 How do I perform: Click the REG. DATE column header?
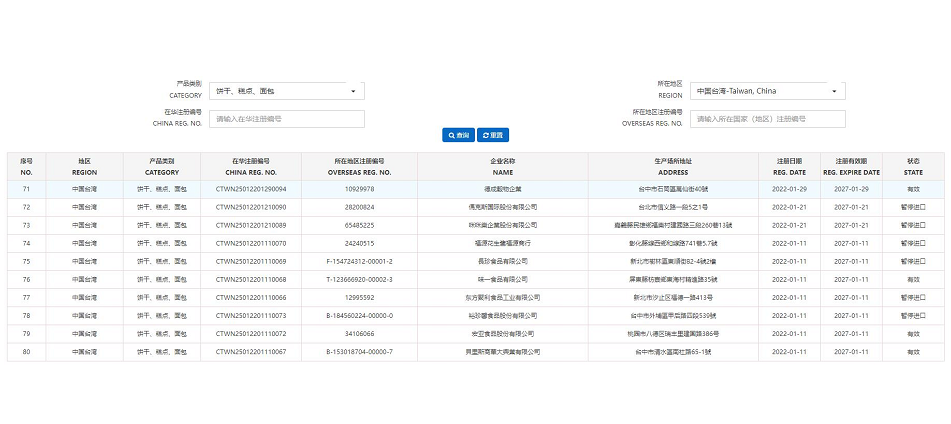788,166
